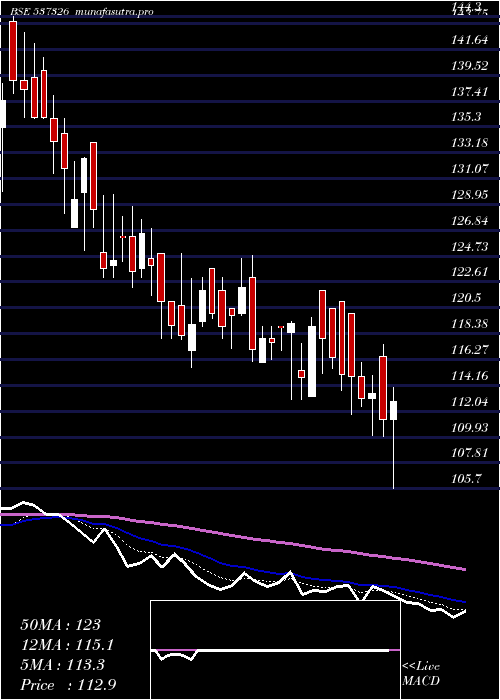Select the 126.84 price label
The width and height of the screenshot is (500, 700).
coord(469,221)
